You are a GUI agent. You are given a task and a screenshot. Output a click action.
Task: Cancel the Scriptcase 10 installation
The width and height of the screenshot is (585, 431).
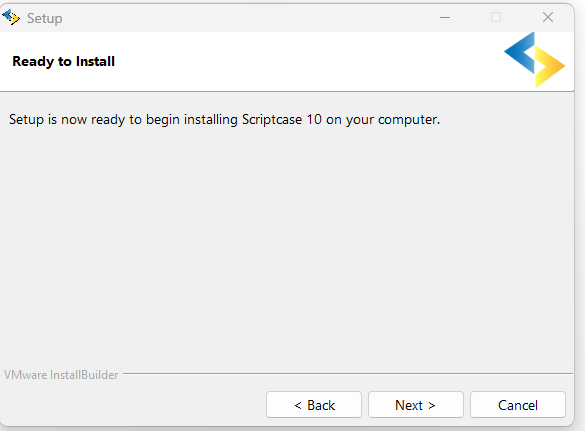tap(518, 405)
